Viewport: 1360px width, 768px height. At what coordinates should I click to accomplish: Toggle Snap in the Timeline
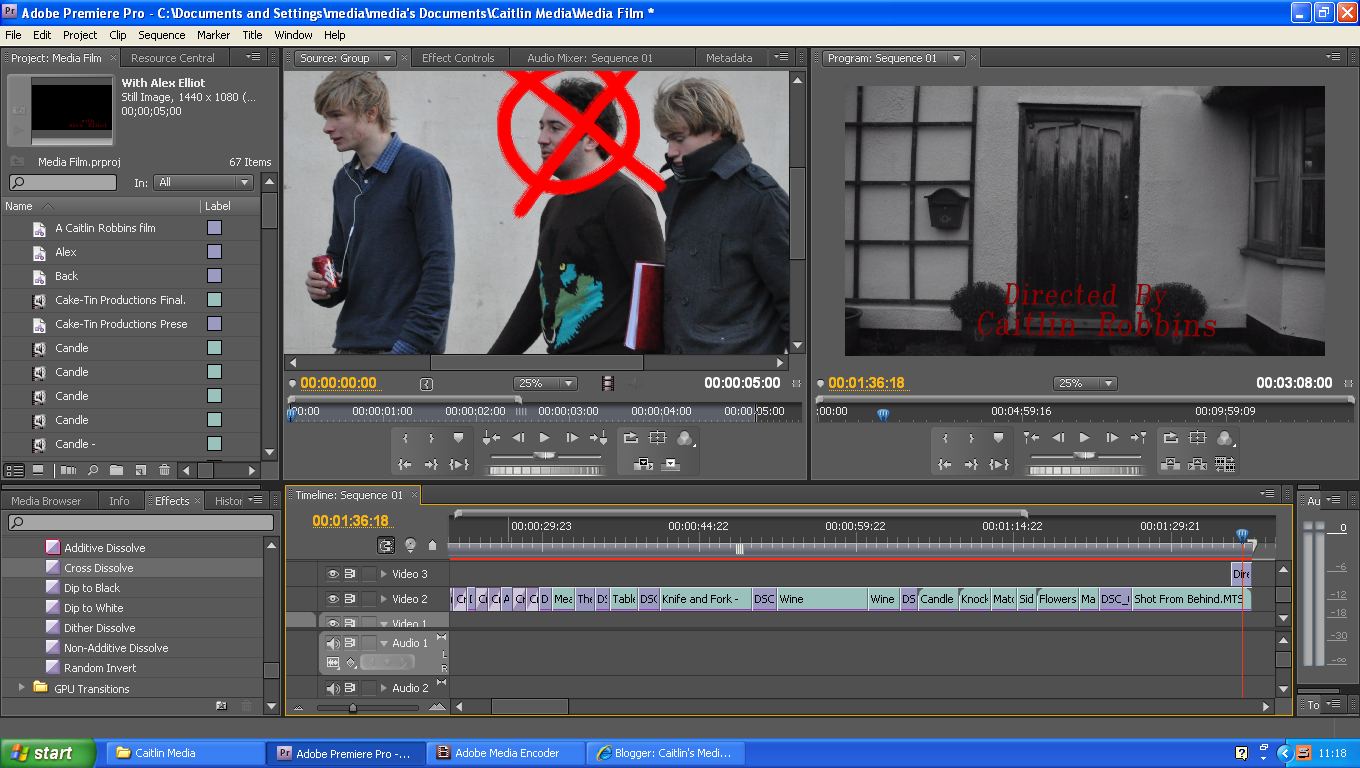(386, 545)
